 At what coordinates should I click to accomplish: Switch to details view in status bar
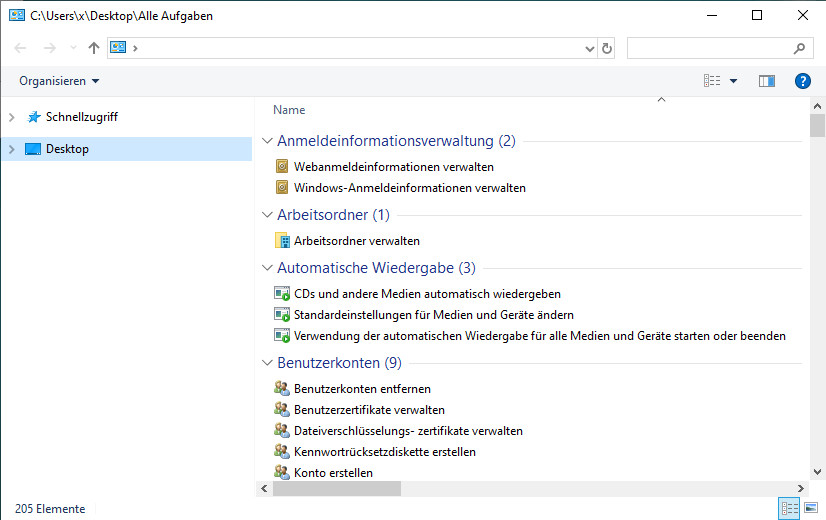click(x=790, y=508)
